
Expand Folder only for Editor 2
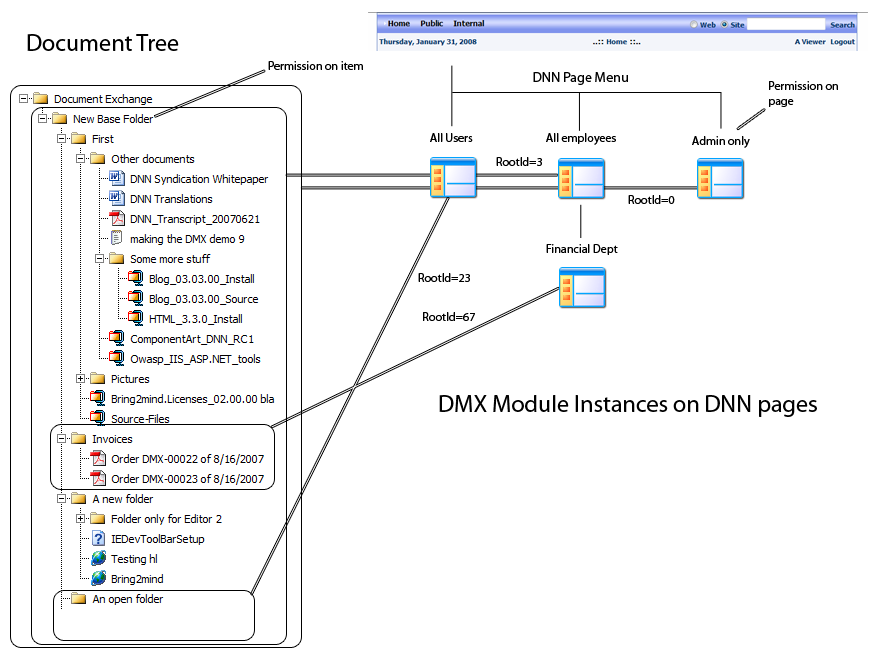pos(81,519)
